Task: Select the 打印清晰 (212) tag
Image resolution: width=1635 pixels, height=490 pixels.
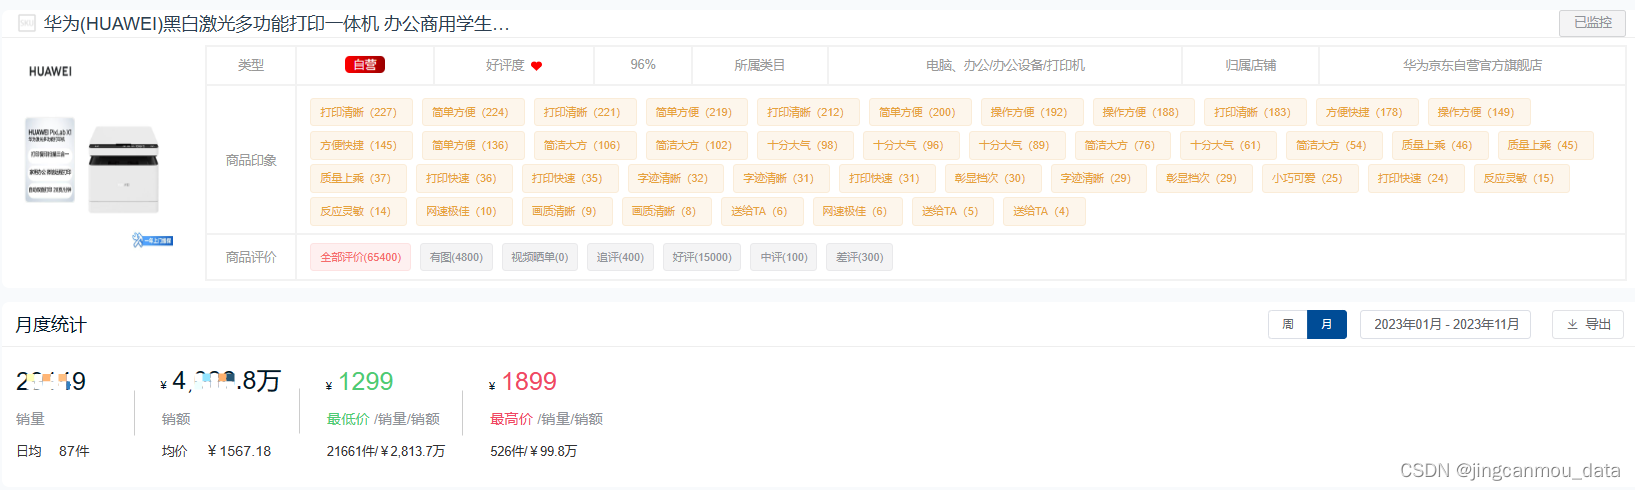Action: [x=806, y=112]
